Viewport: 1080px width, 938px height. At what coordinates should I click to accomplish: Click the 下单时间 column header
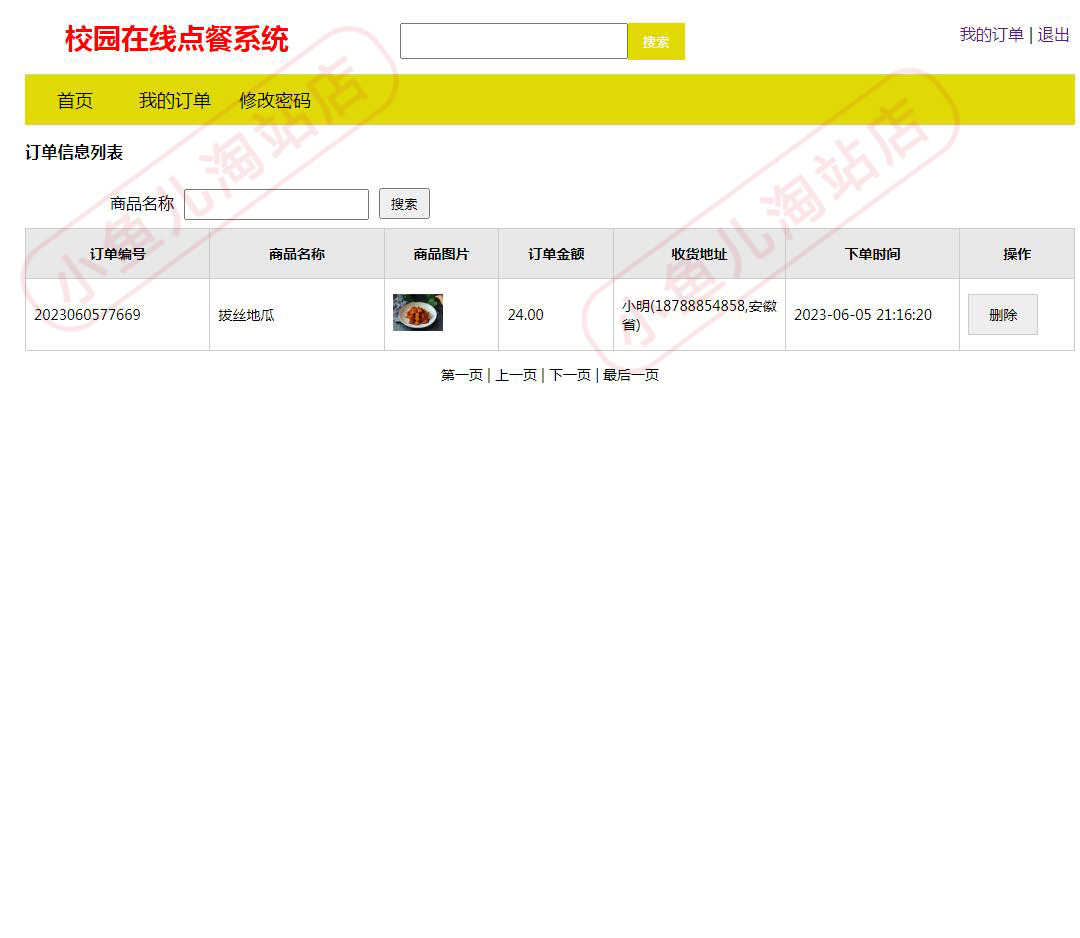tap(873, 254)
